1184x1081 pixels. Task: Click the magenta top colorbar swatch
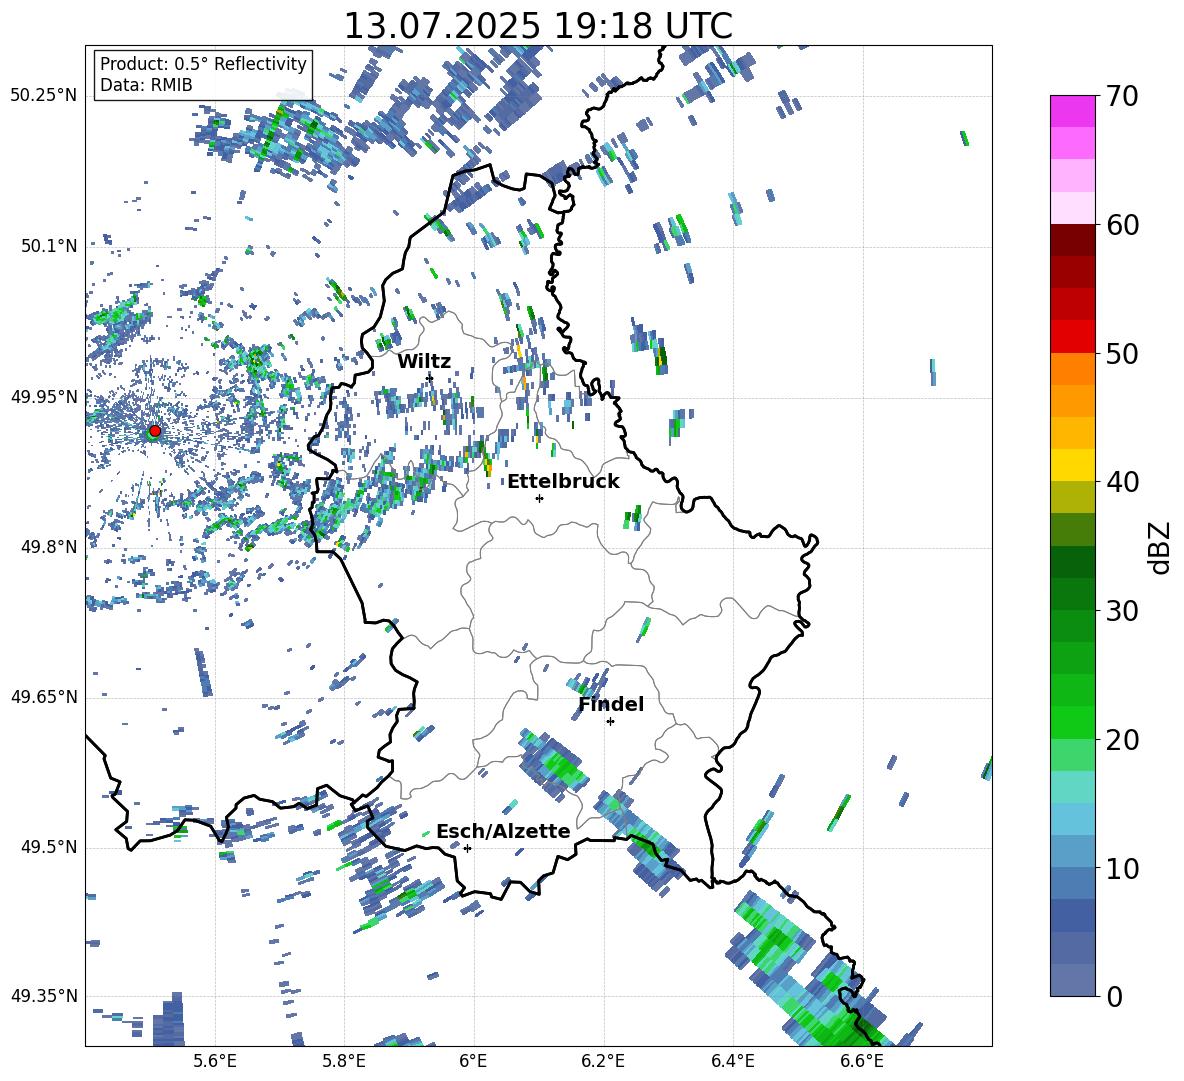point(1073,111)
